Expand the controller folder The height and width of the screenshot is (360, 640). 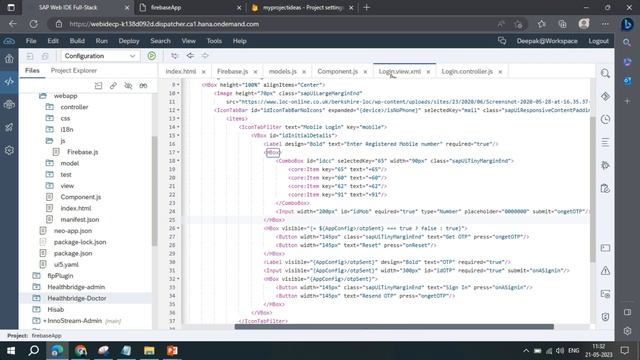click(74, 107)
